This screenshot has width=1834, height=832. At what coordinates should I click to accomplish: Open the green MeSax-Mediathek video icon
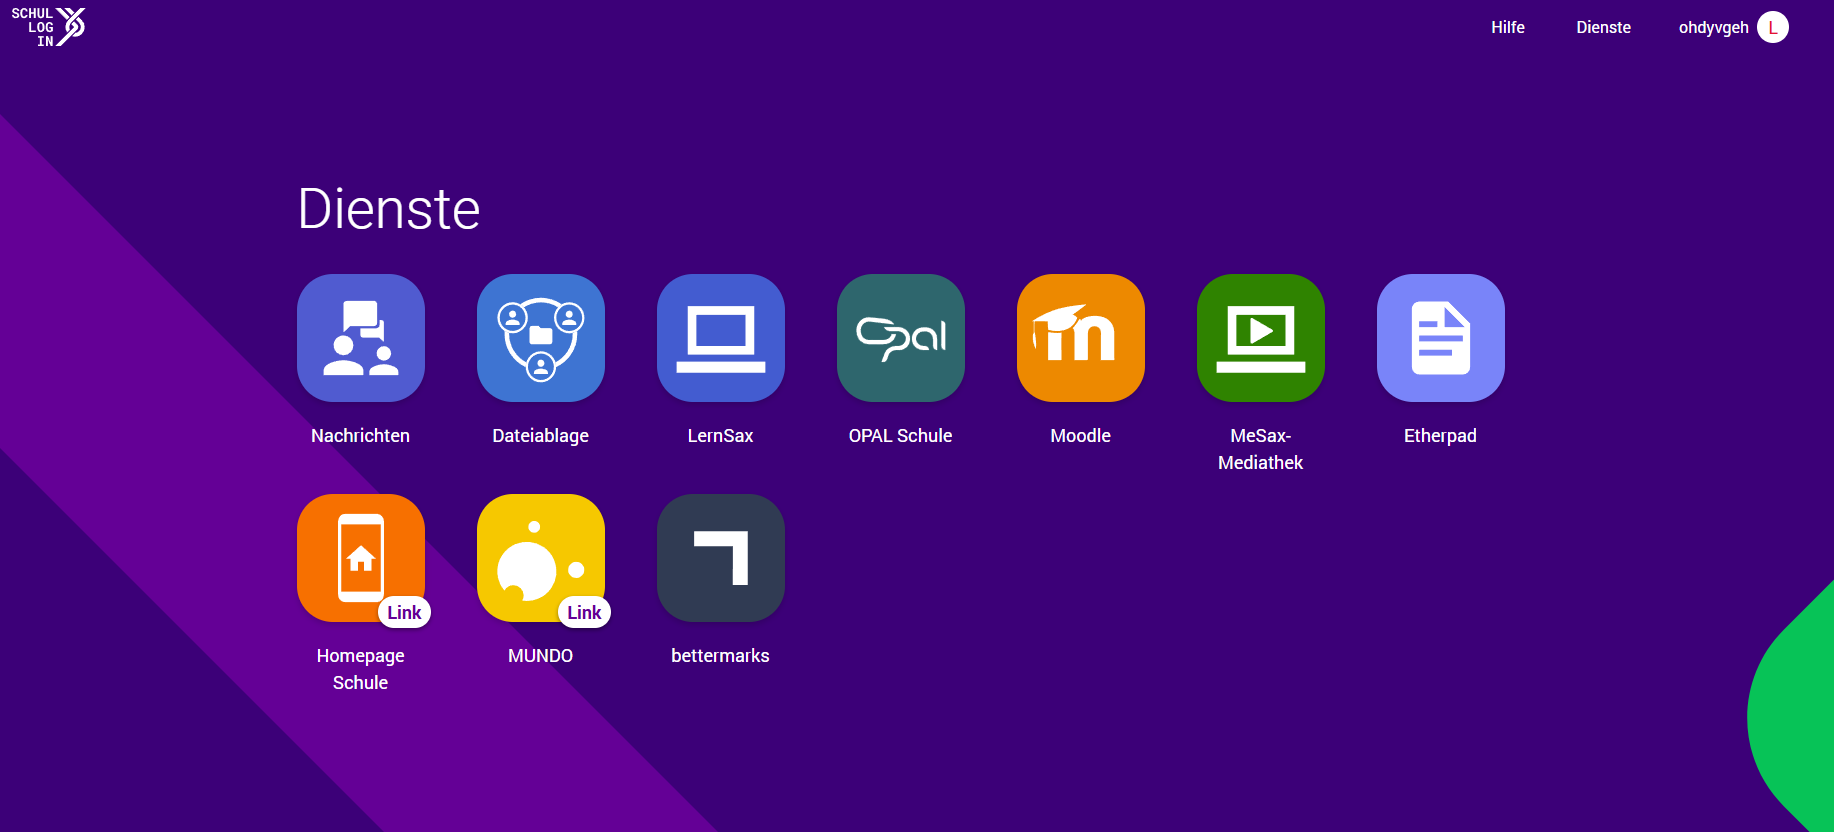click(x=1261, y=338)
